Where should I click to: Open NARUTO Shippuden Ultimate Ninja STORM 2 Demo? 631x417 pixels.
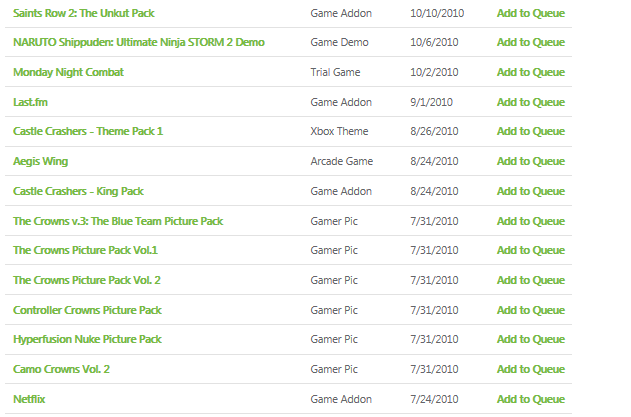pos(139,42)
